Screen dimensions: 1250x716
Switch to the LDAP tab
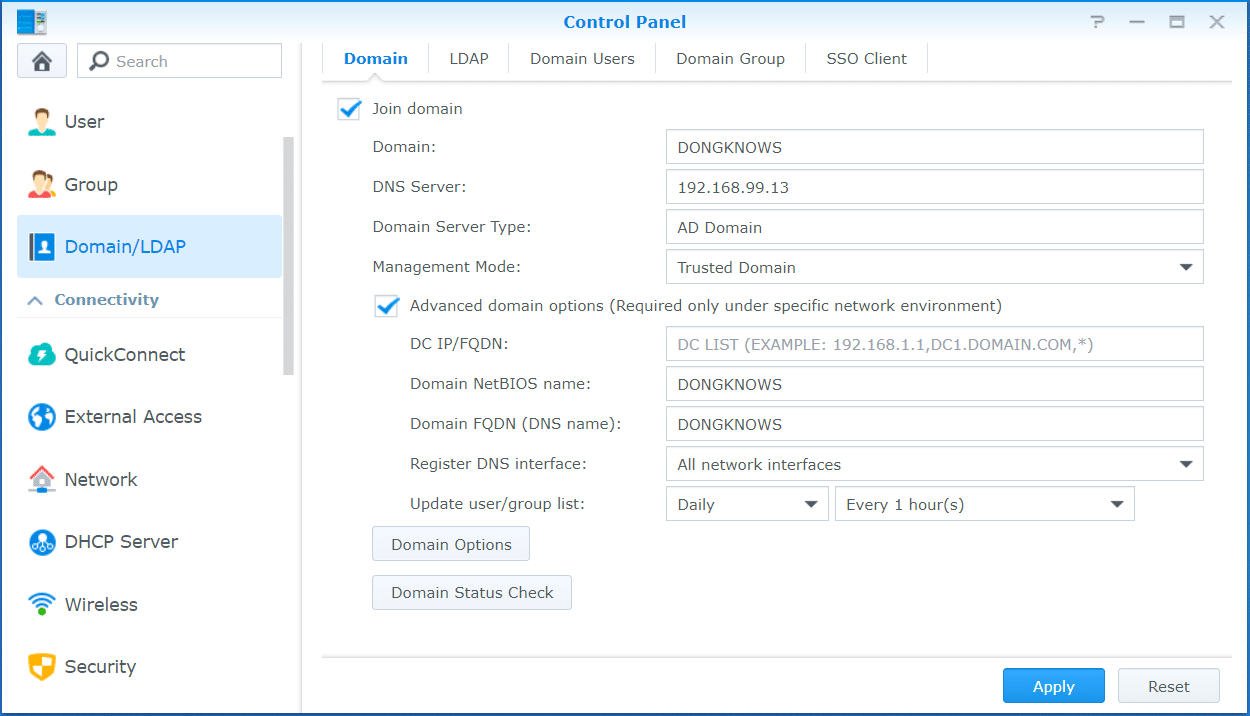coord(468,59)
